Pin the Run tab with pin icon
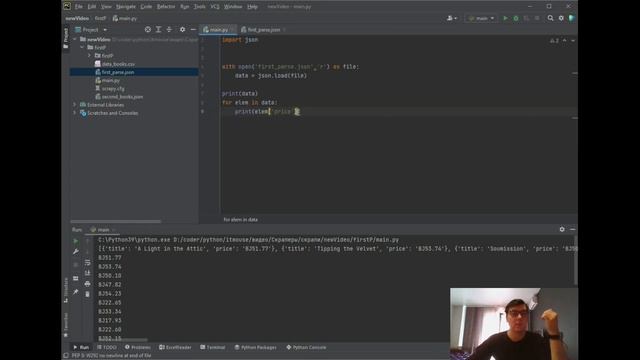 coord(76,292)
